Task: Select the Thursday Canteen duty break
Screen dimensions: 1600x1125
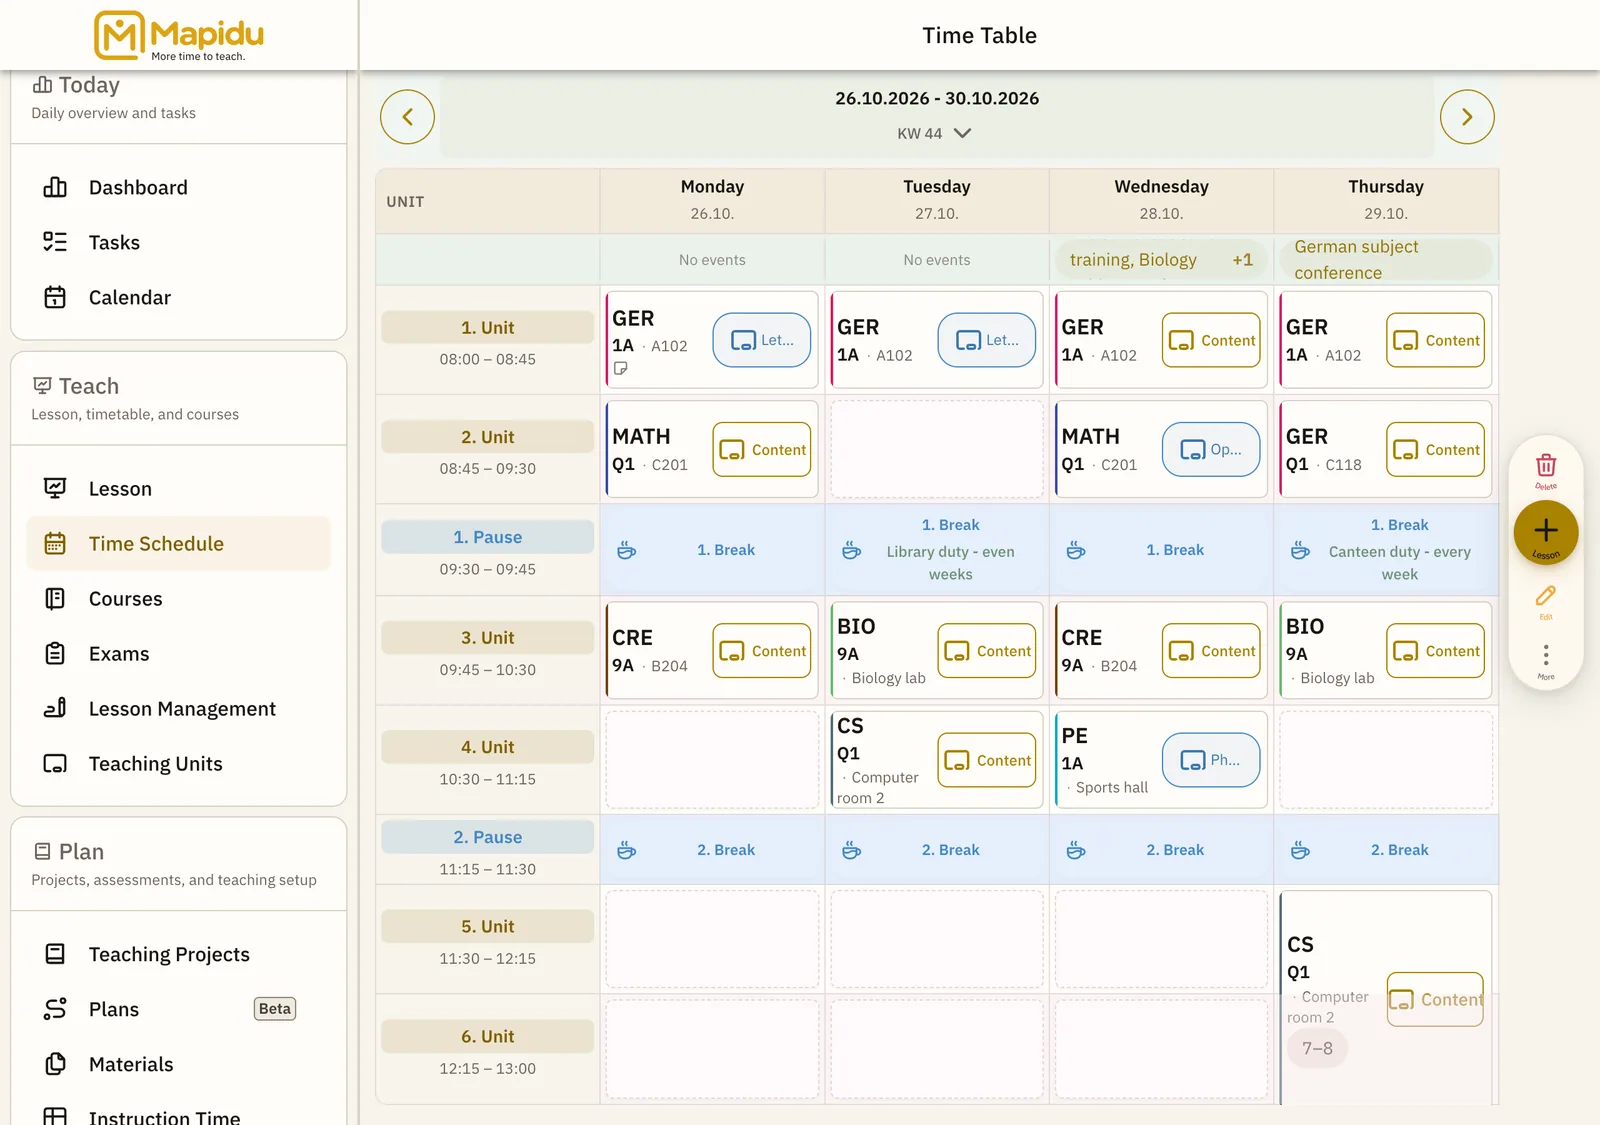Action: pos(1386,550)
